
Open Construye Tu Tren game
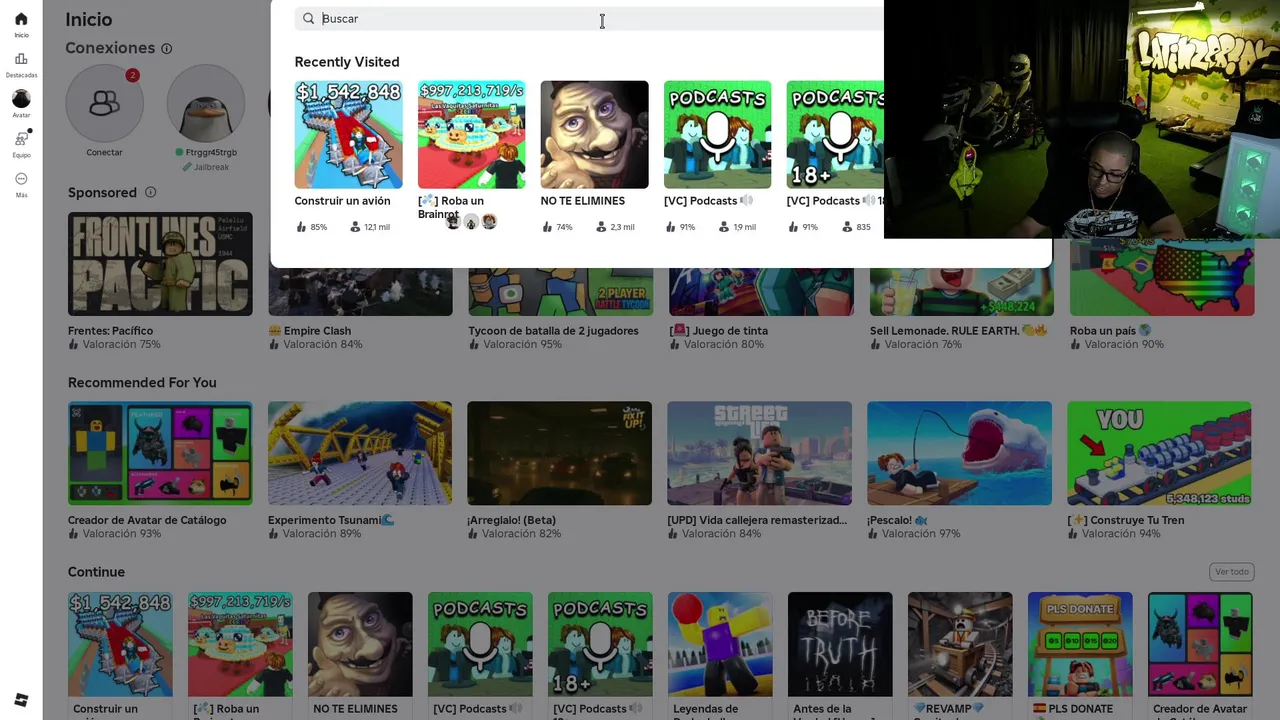coord(1159,453)
